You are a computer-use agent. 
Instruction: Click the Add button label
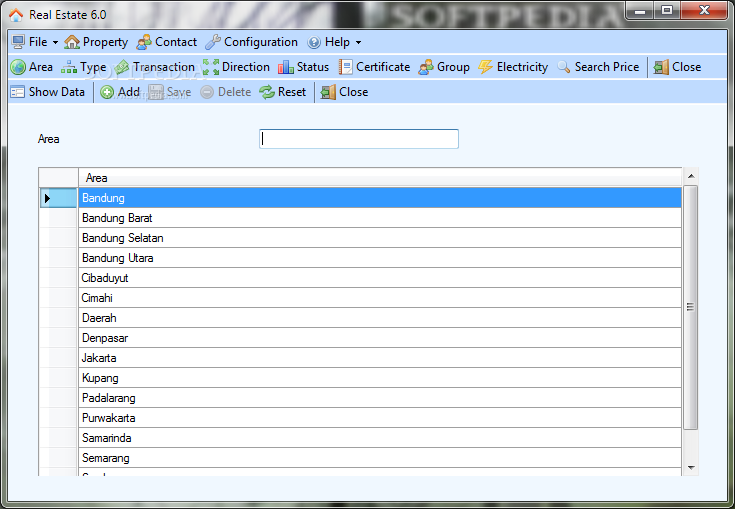(129, 92)
